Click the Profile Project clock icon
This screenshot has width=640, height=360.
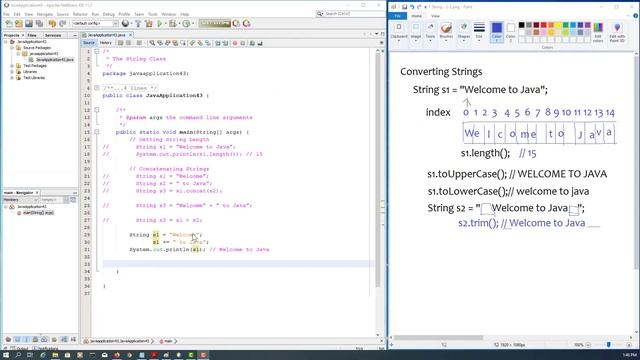click(186, 24)
